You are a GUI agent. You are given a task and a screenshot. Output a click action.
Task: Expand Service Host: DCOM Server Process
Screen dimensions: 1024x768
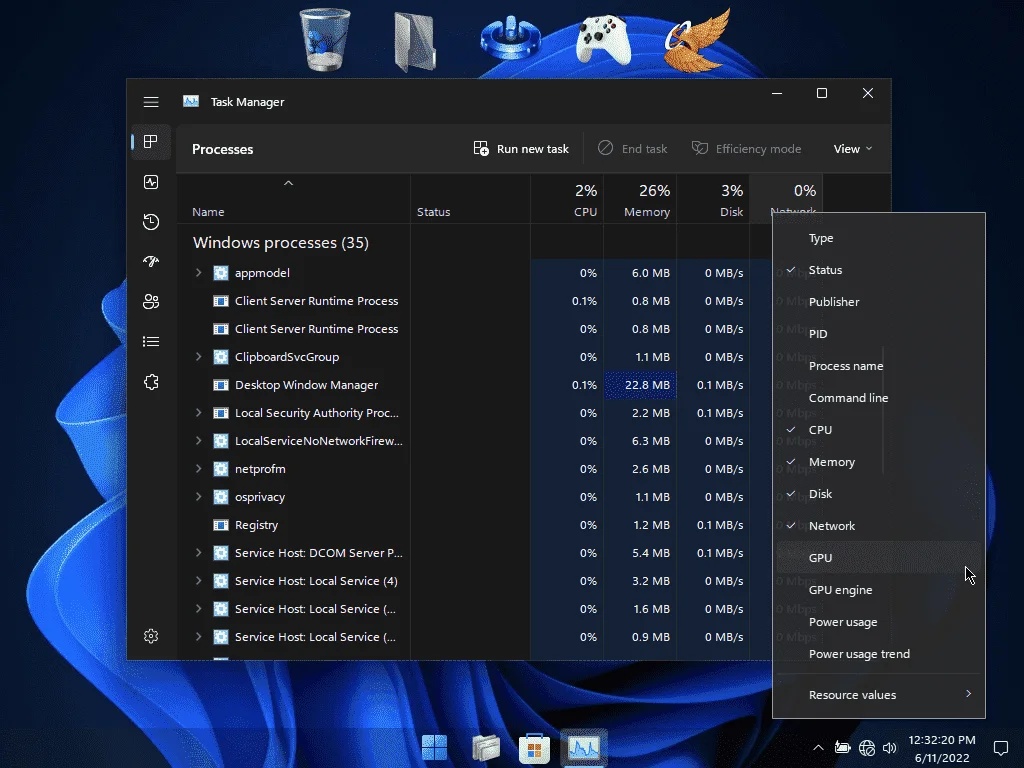click(199, 553)
